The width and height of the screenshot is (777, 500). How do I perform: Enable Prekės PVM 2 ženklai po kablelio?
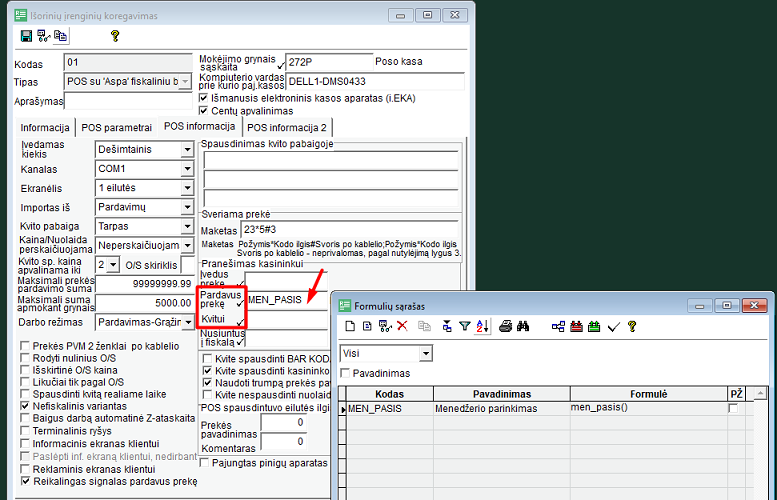(25, 345)
